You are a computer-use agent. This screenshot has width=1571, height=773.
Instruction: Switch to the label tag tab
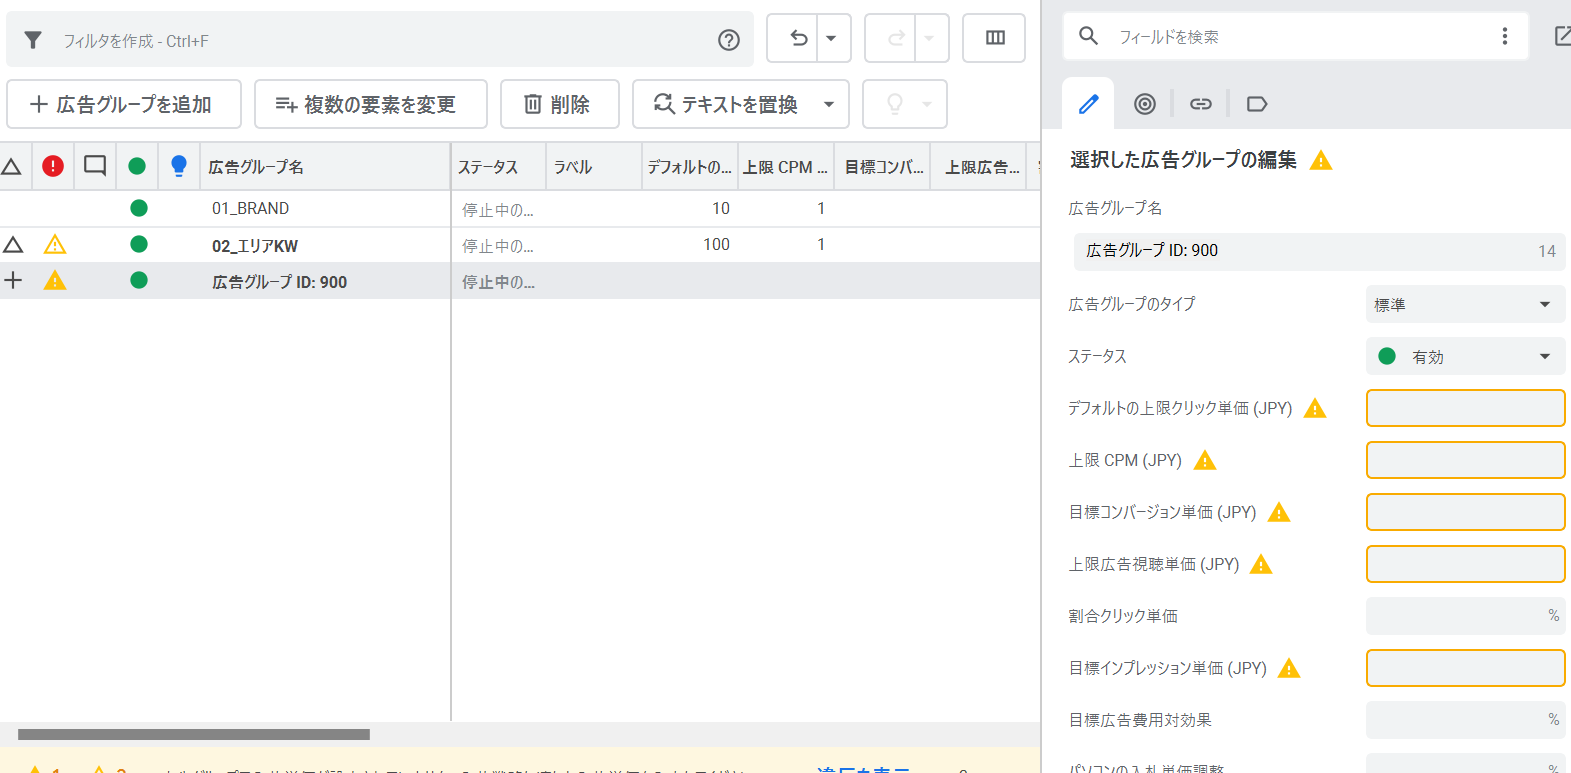pos(1257,104)
